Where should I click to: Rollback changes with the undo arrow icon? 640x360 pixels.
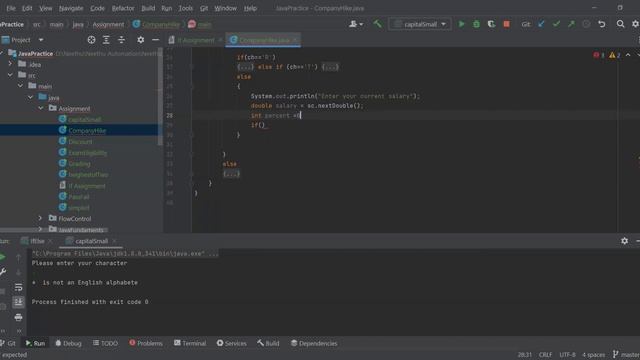pos(602,24)
